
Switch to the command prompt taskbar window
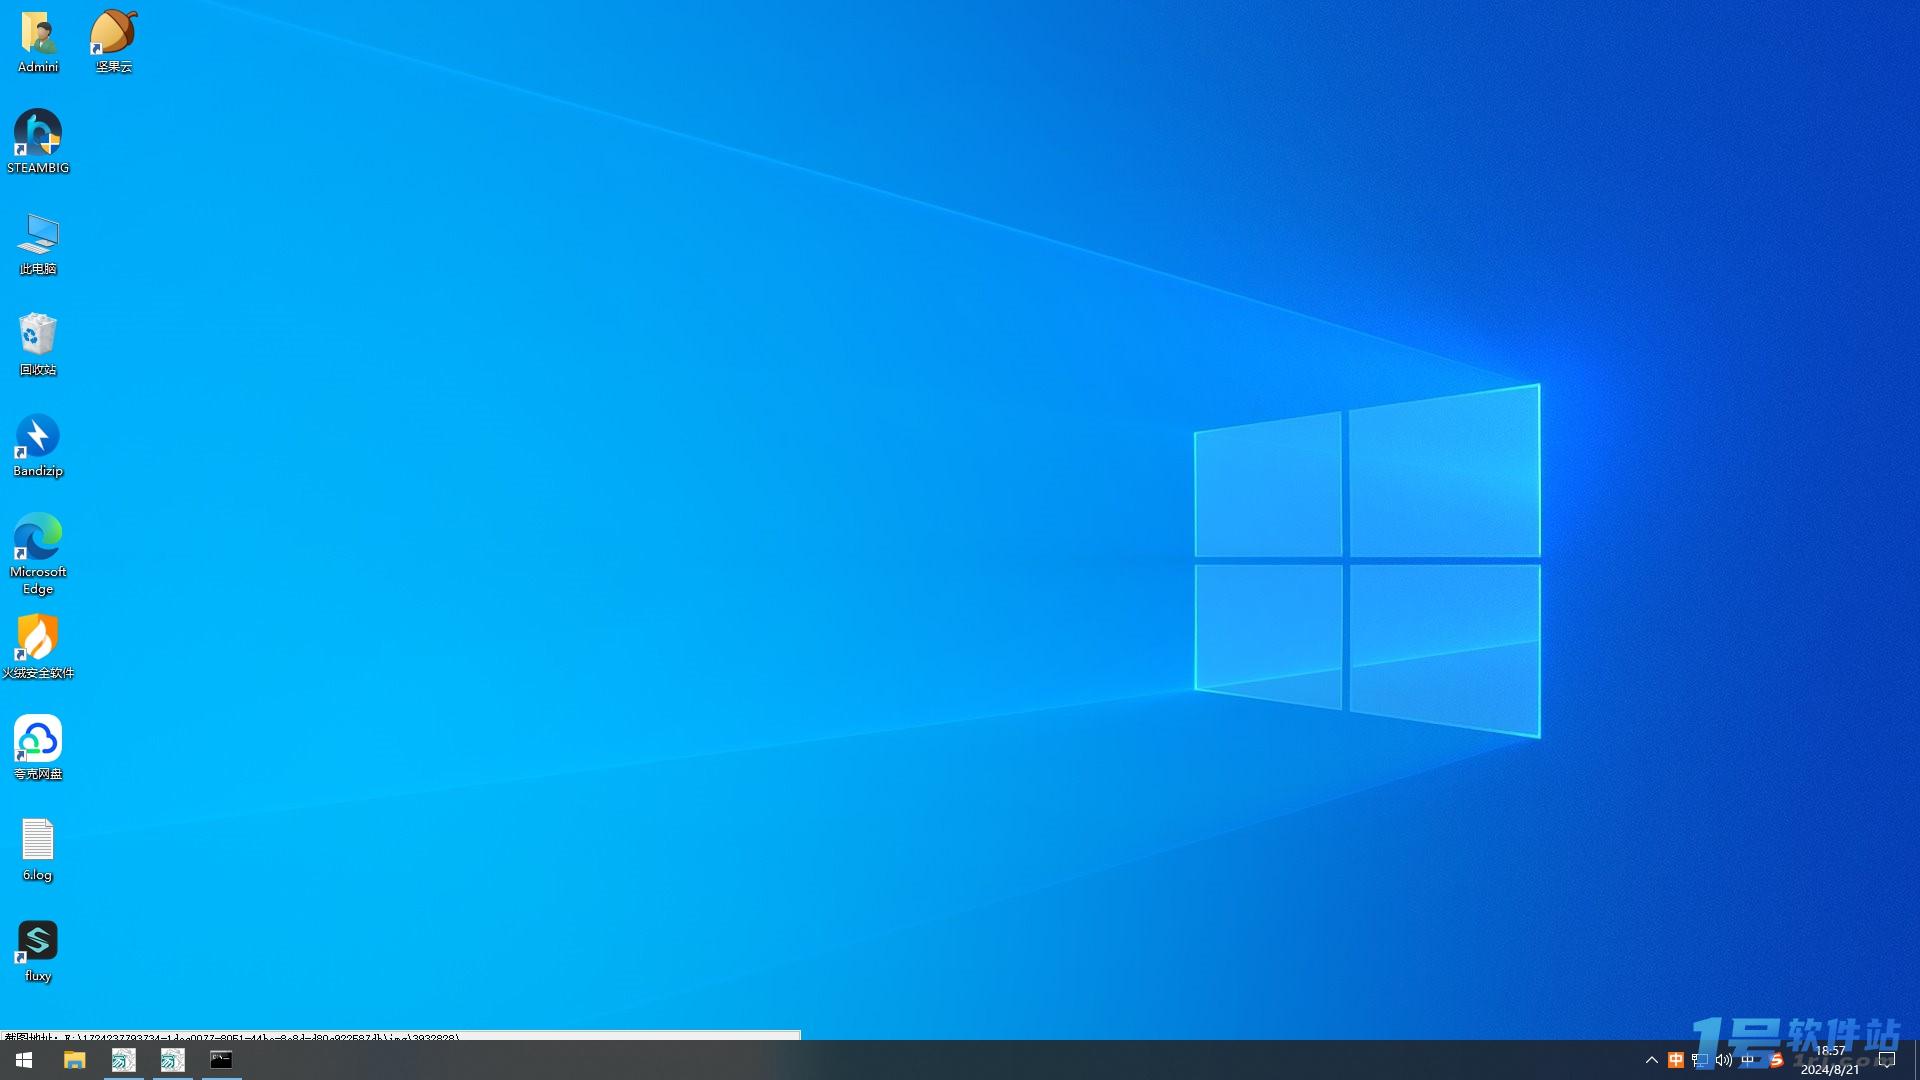pos(221,1060)
